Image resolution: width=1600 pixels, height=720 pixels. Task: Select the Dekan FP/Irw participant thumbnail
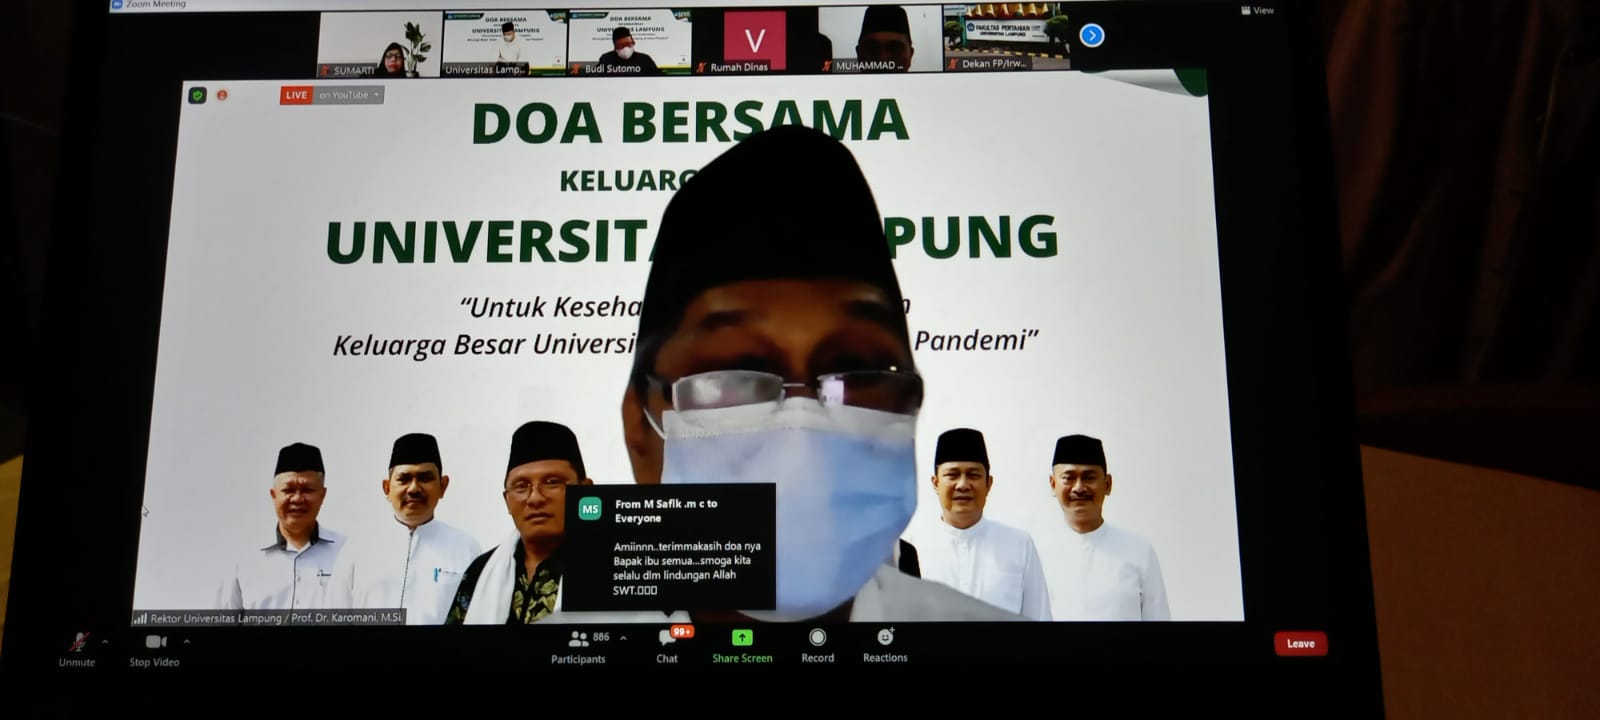[x=1006, y=38]
